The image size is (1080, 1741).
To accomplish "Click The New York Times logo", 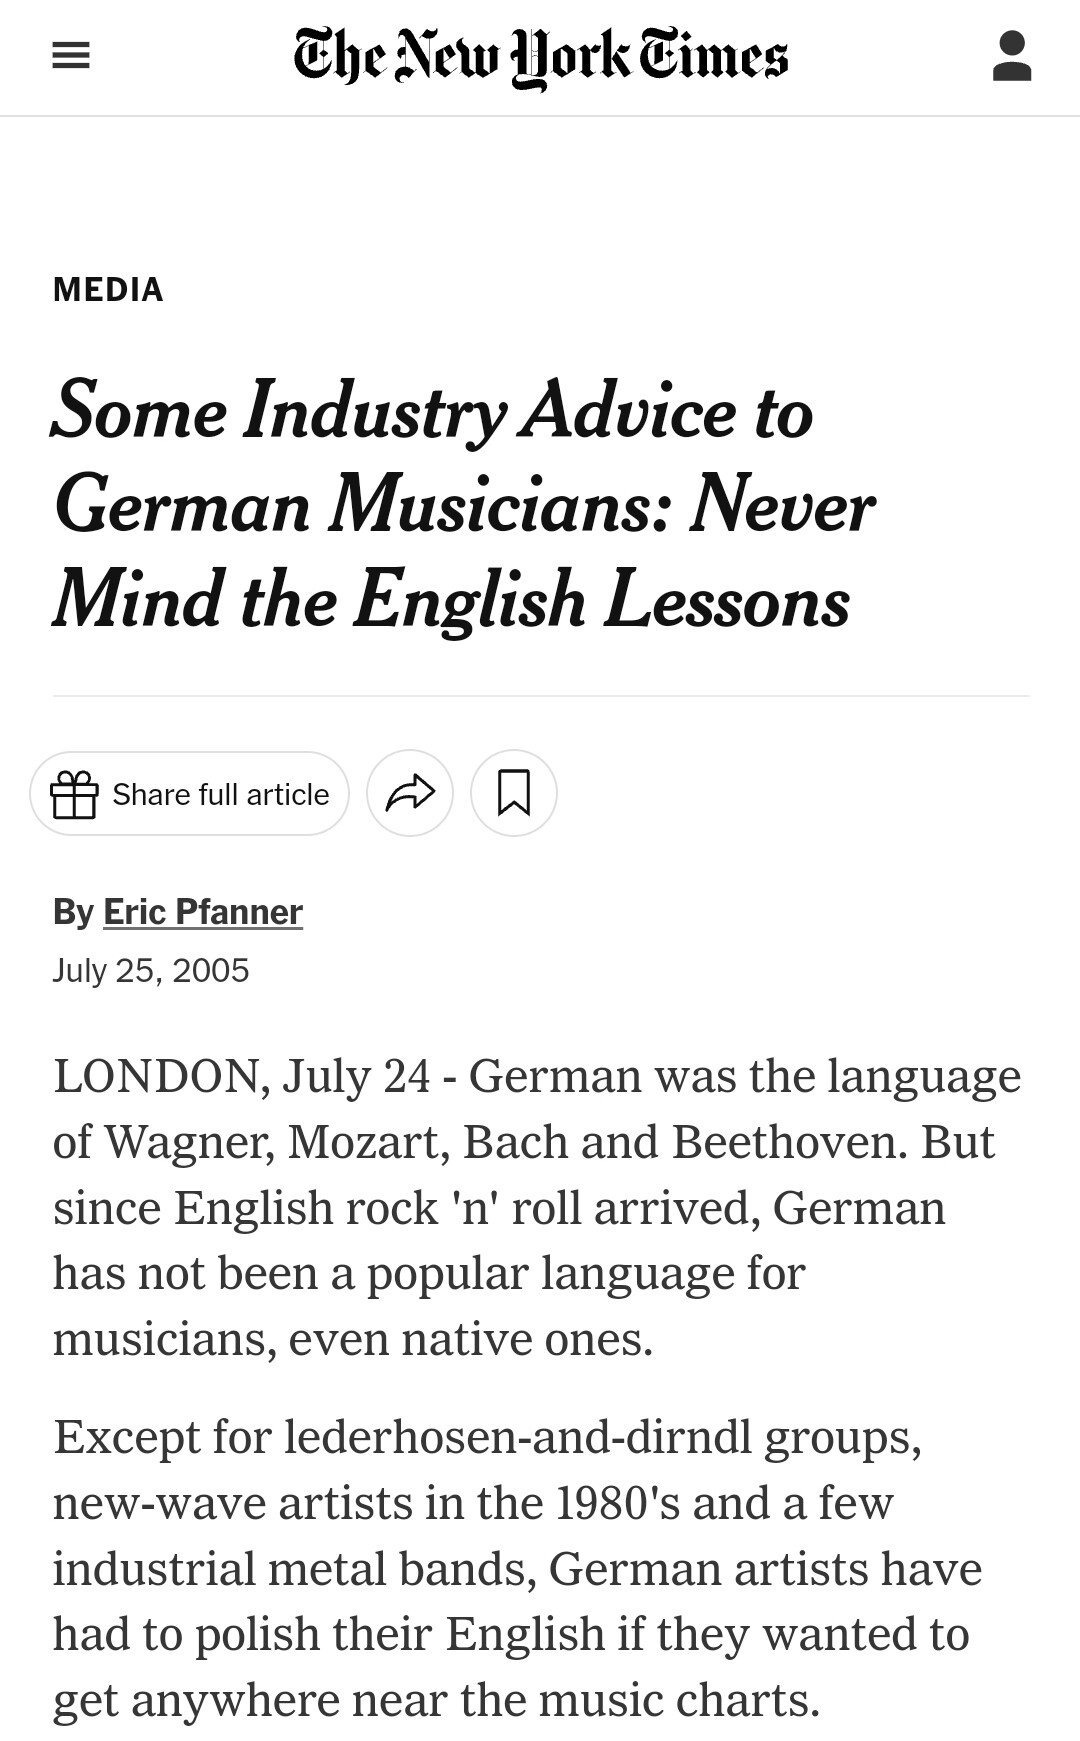I will [540, 57].
